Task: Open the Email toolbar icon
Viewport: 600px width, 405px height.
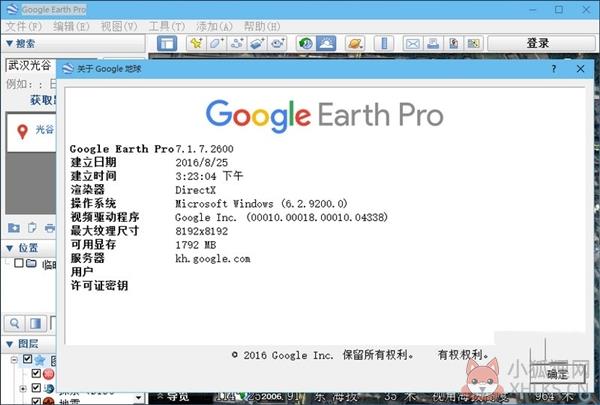Action: tap(412, 44)
